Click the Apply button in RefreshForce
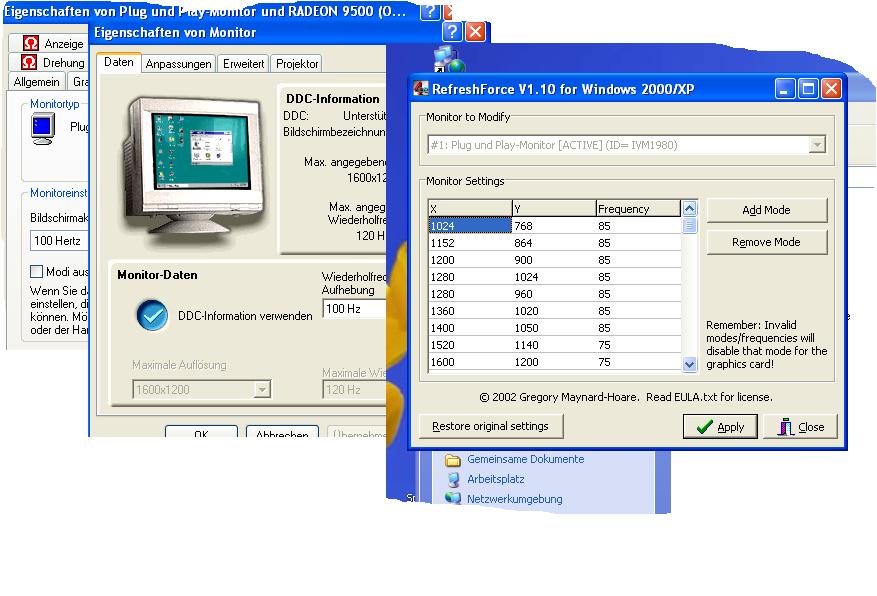Image resolution: width=877 pixels, height=596 pixels. (720, 427)
